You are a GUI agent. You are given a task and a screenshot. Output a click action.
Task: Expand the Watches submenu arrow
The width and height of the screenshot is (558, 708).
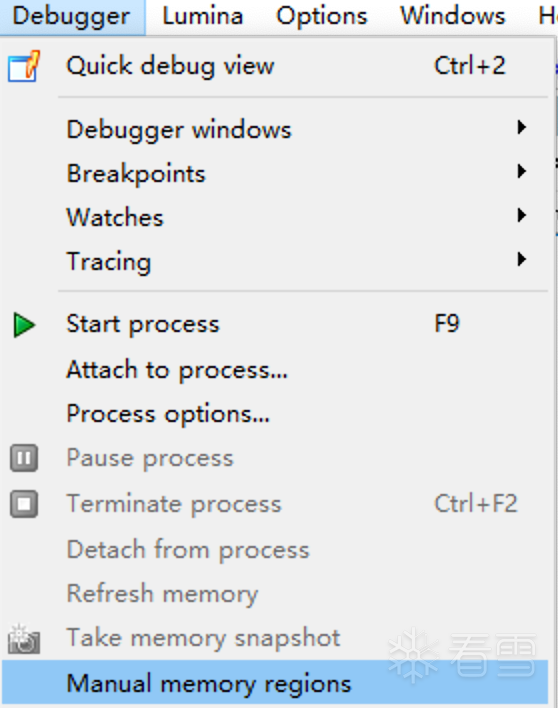tap(521, 215)
